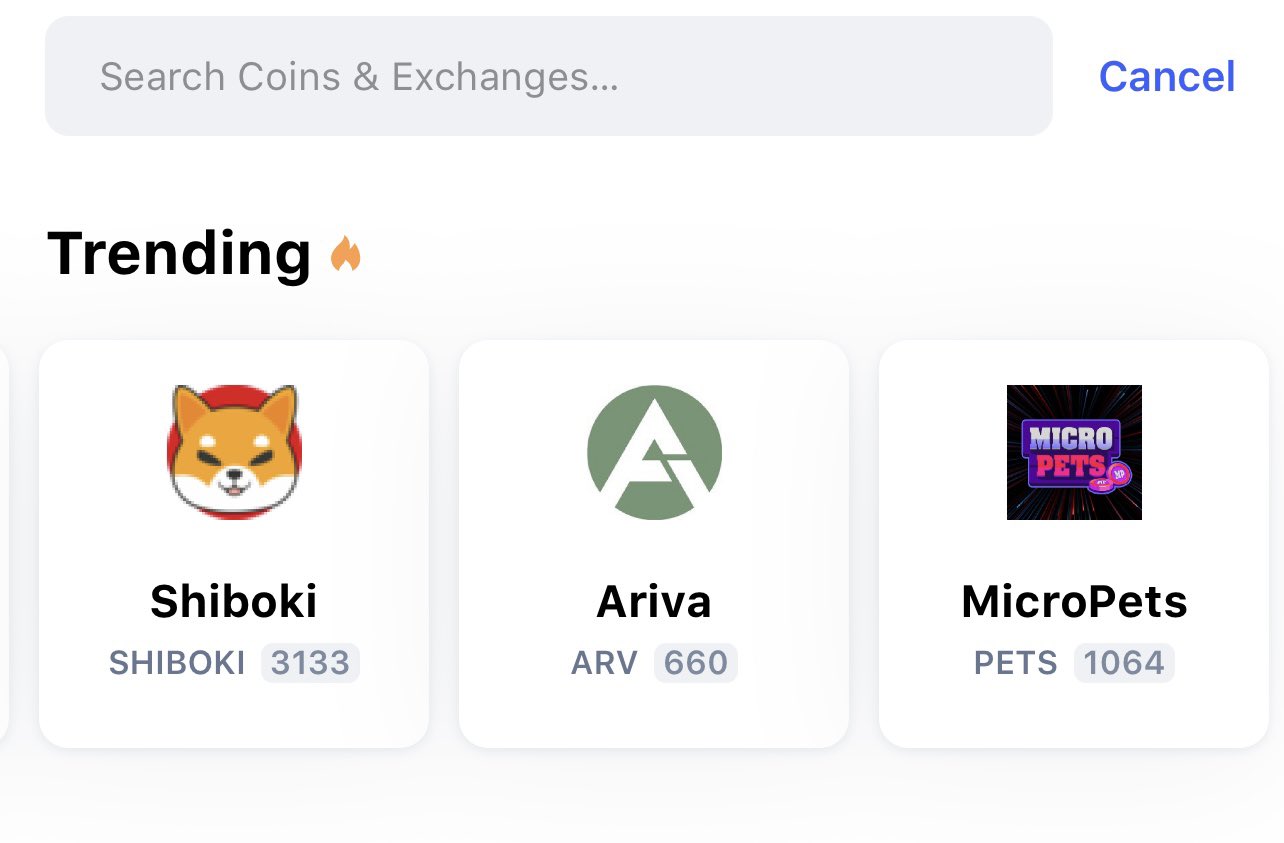Click the partially visible card at left edge
1284x843 pixels.
[4, 544]
